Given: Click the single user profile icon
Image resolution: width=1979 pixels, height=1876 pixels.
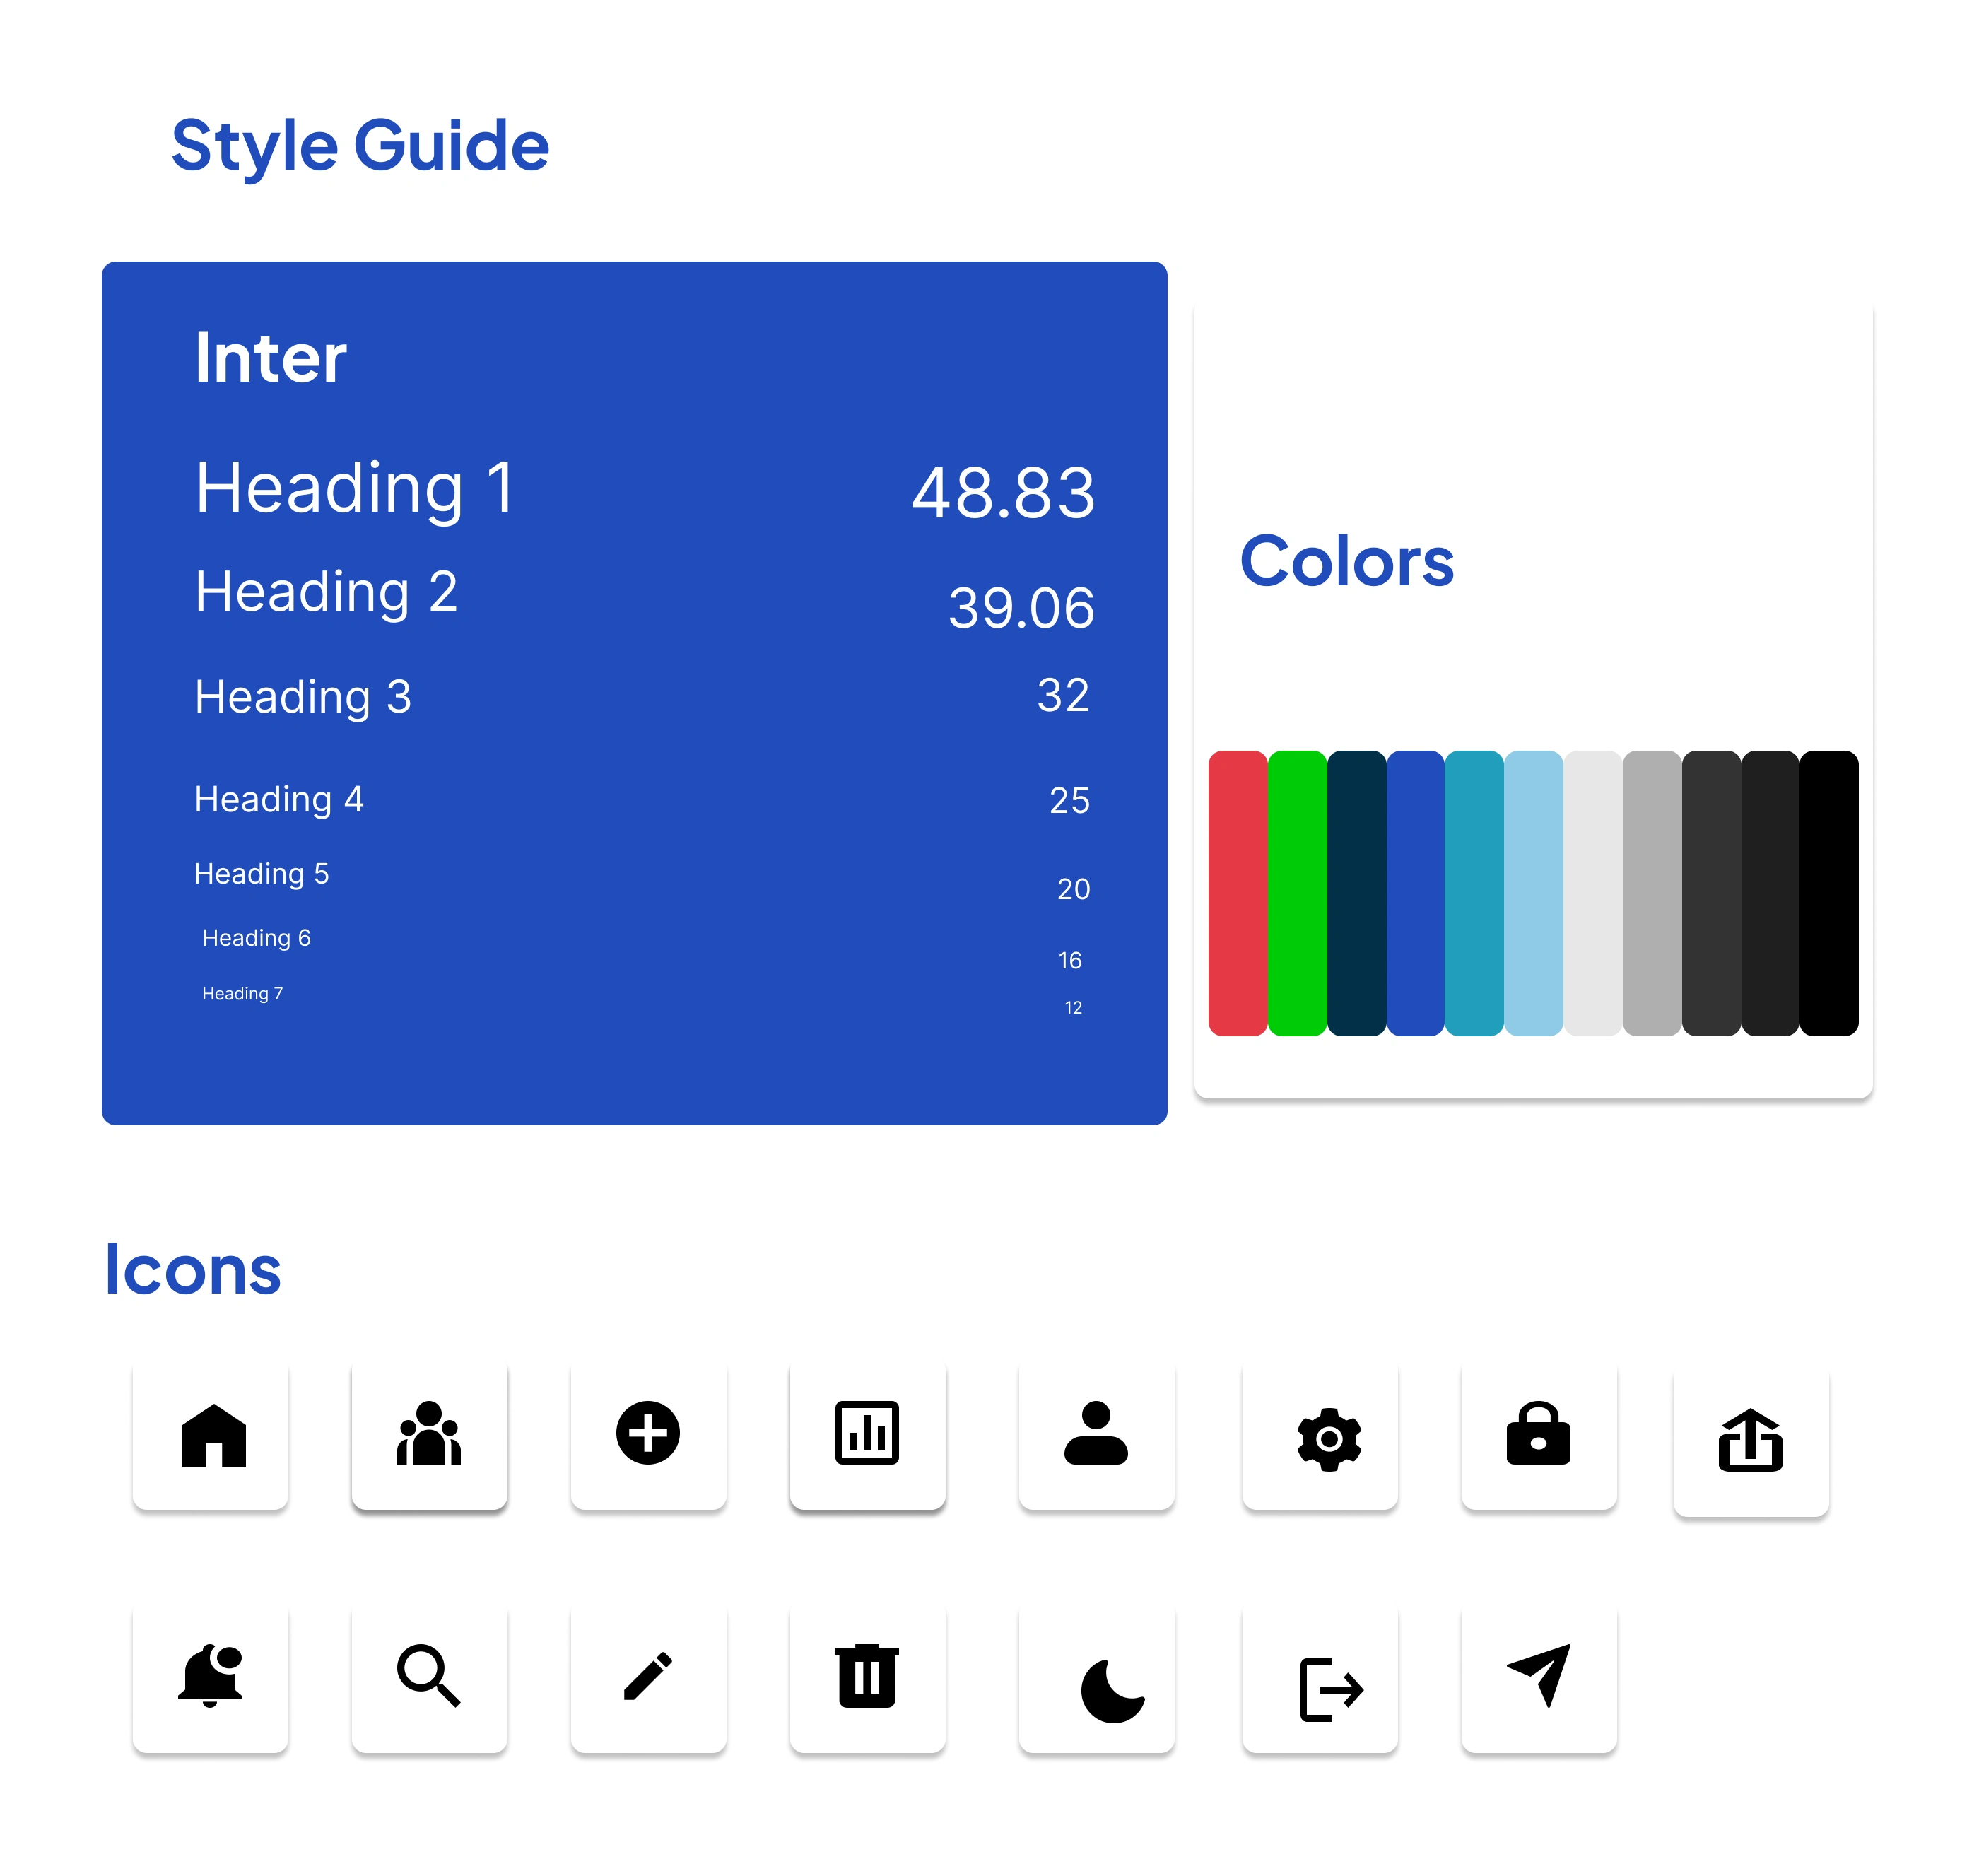Looking at the screenshot, I should pyautogui.click(x=1096, y=1434).
